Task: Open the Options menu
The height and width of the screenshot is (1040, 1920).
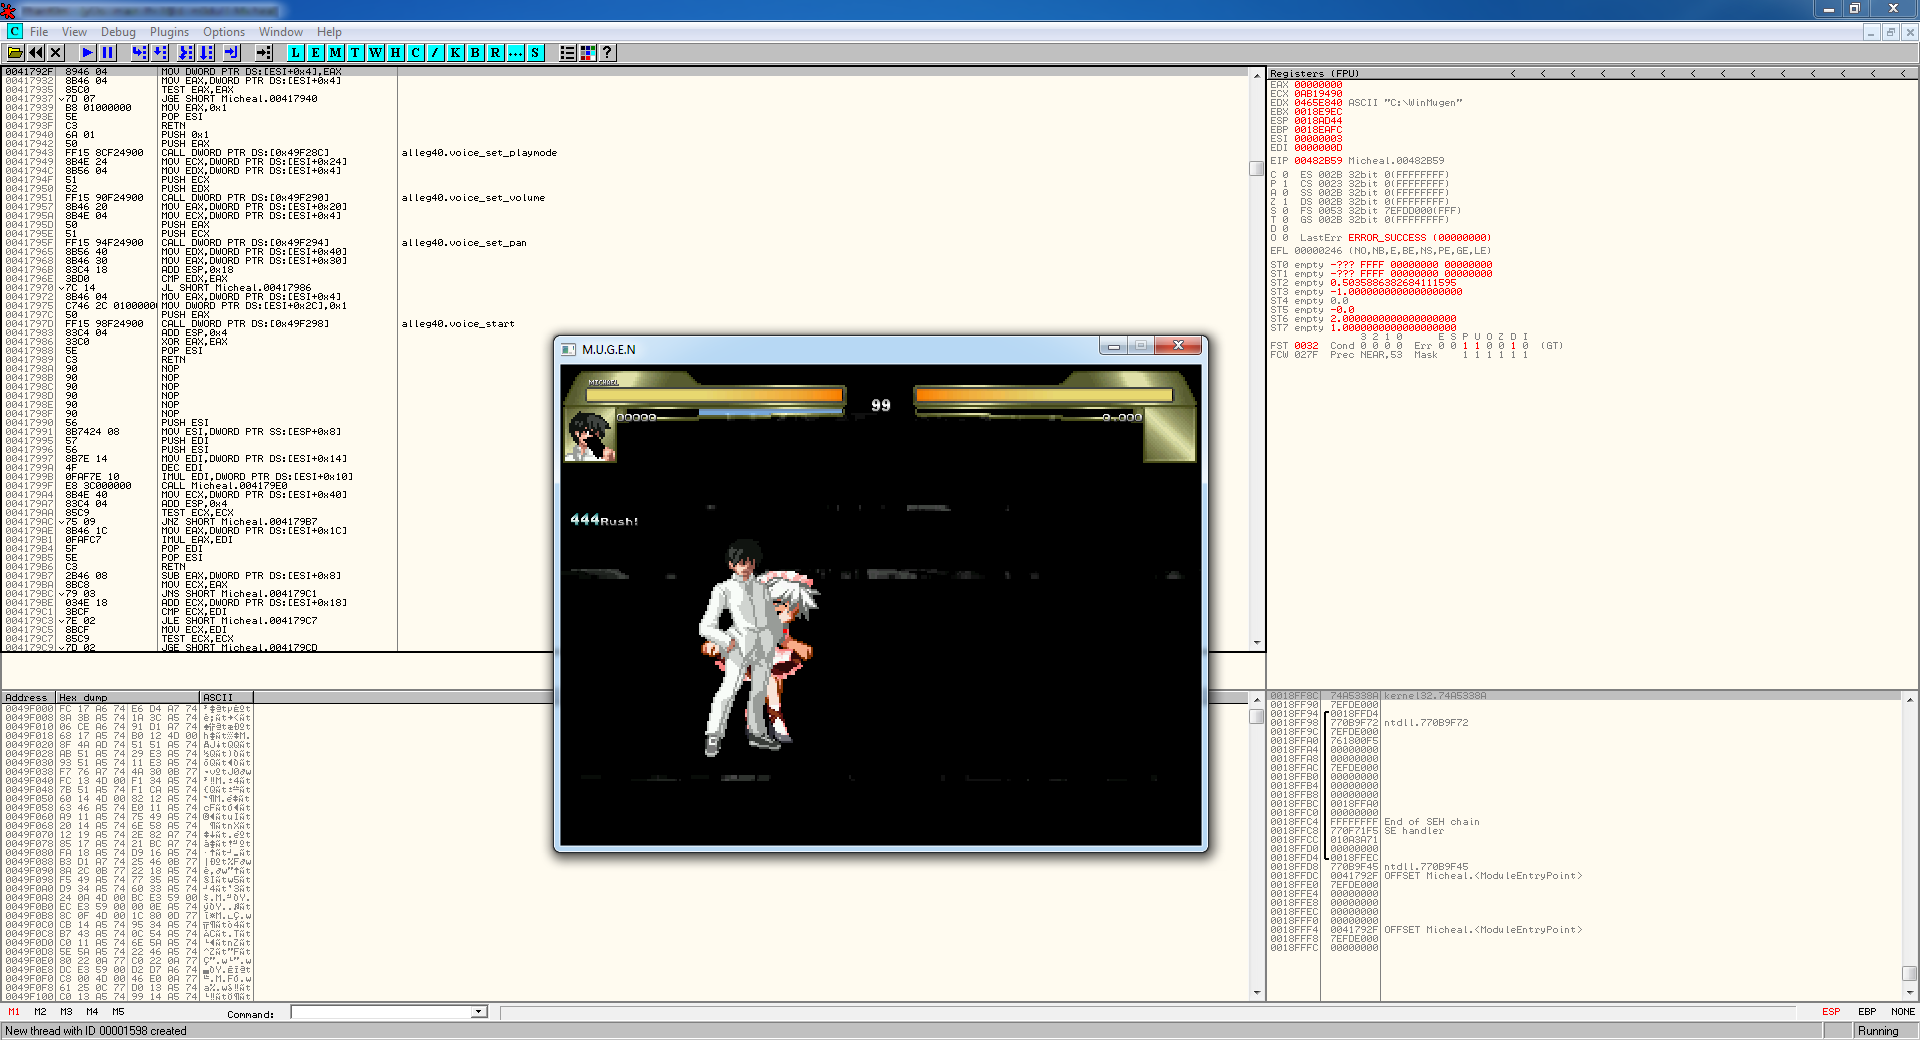Action: click(x=224, y=32)
